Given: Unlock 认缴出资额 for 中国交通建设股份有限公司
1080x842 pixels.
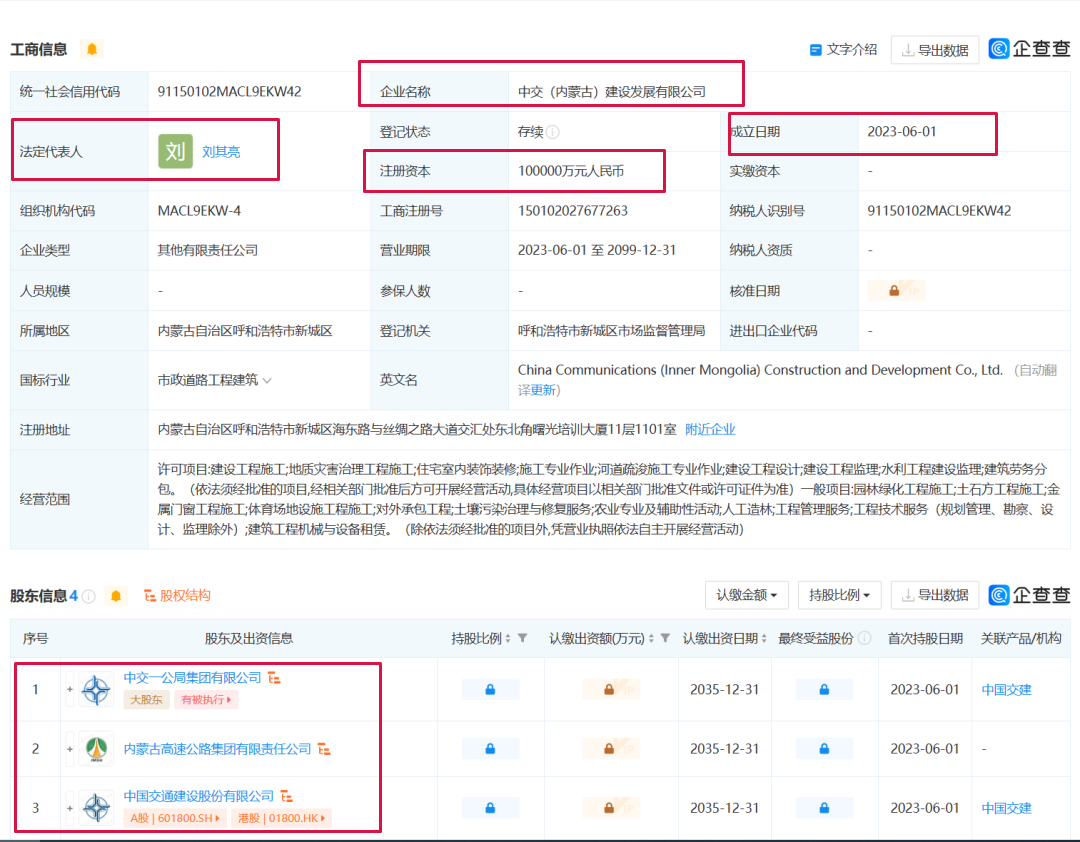Looking at the screenshot, I should pos(612,808).
